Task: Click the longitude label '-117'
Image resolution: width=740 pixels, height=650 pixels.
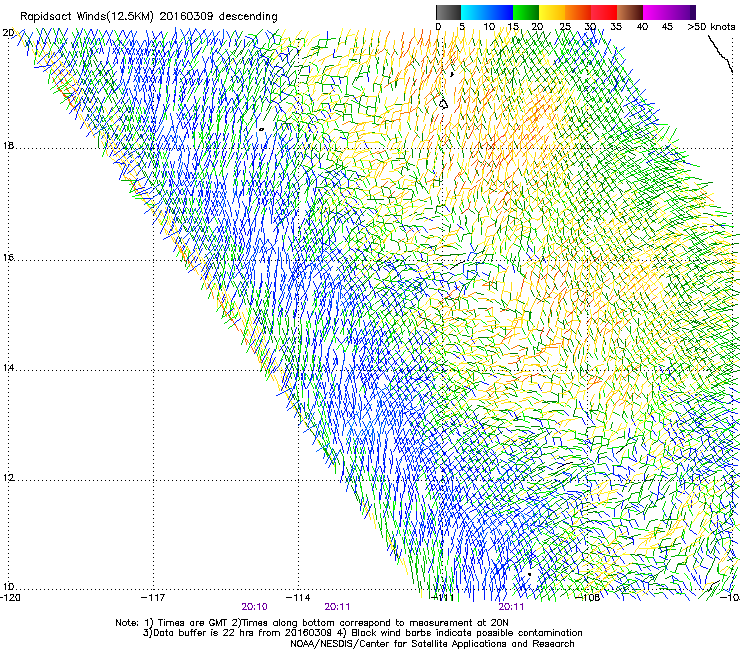Action: click(153, 598)
